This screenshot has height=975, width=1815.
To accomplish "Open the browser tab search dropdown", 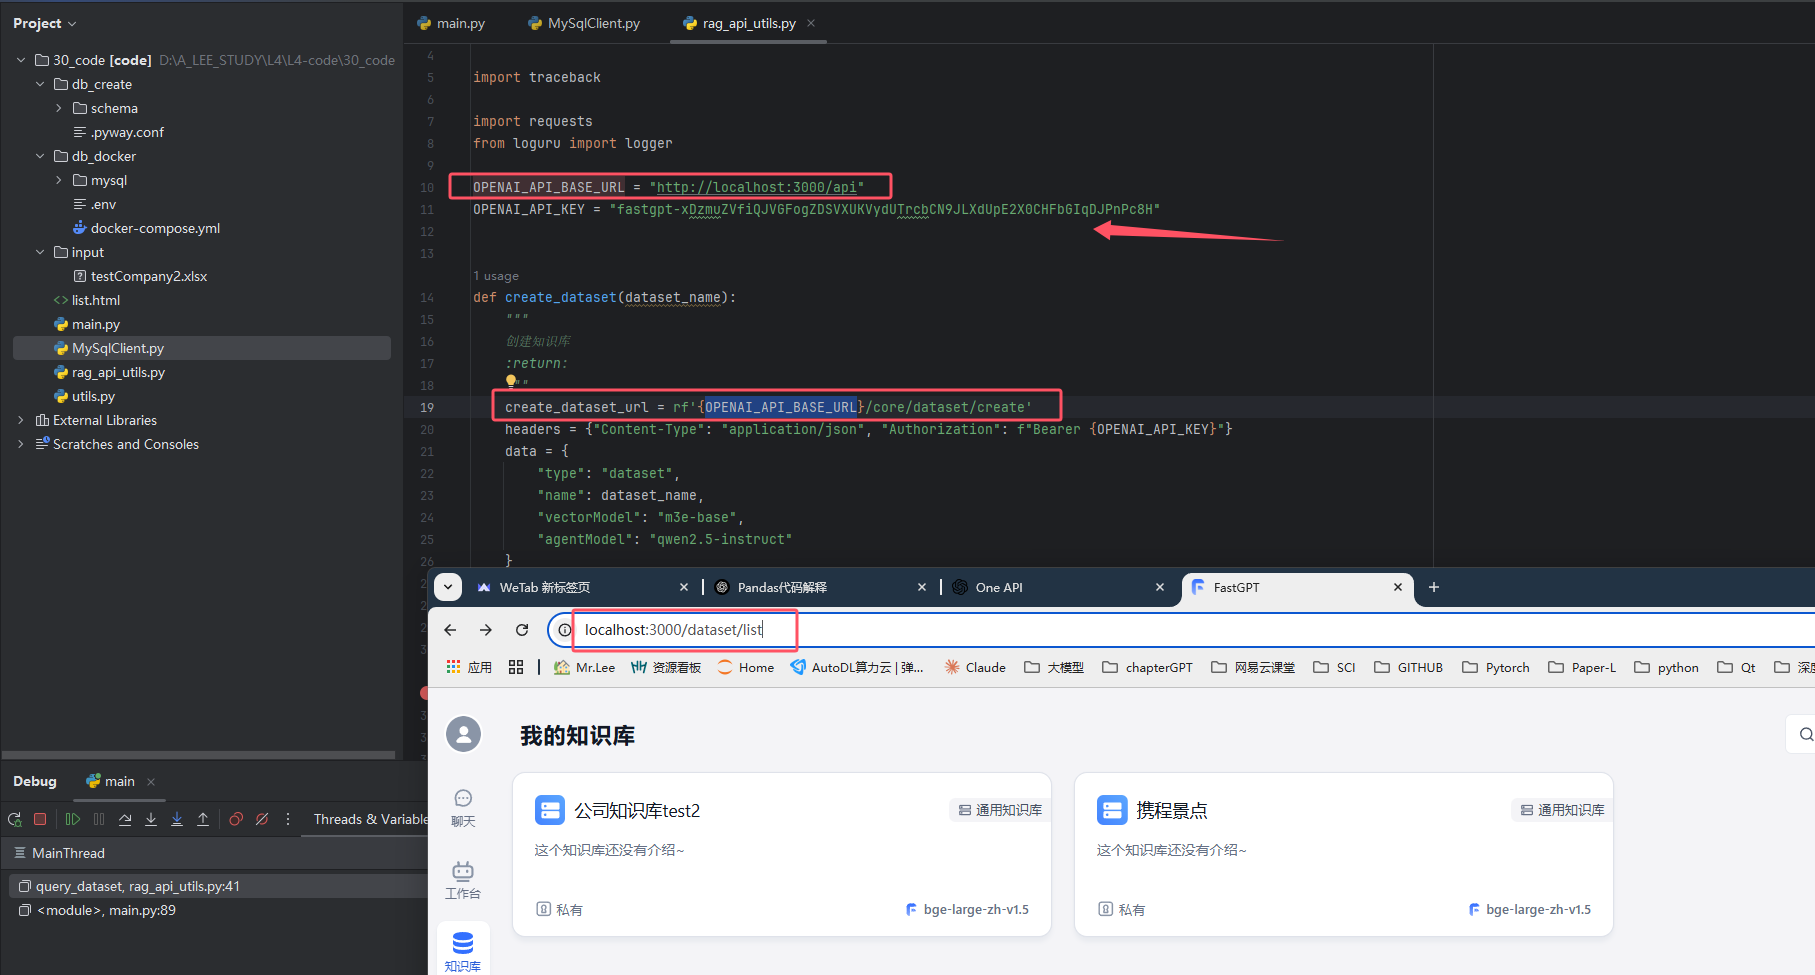I will click(448, 587).
